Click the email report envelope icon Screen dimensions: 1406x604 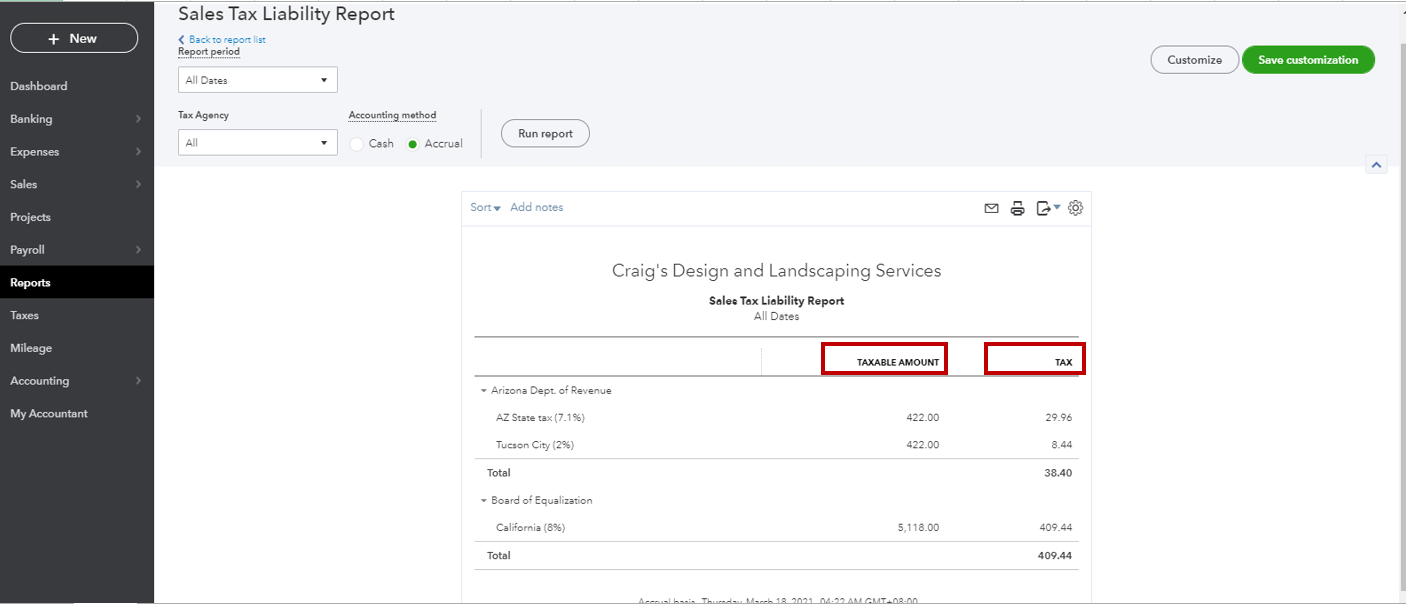(x=991, y=208)
